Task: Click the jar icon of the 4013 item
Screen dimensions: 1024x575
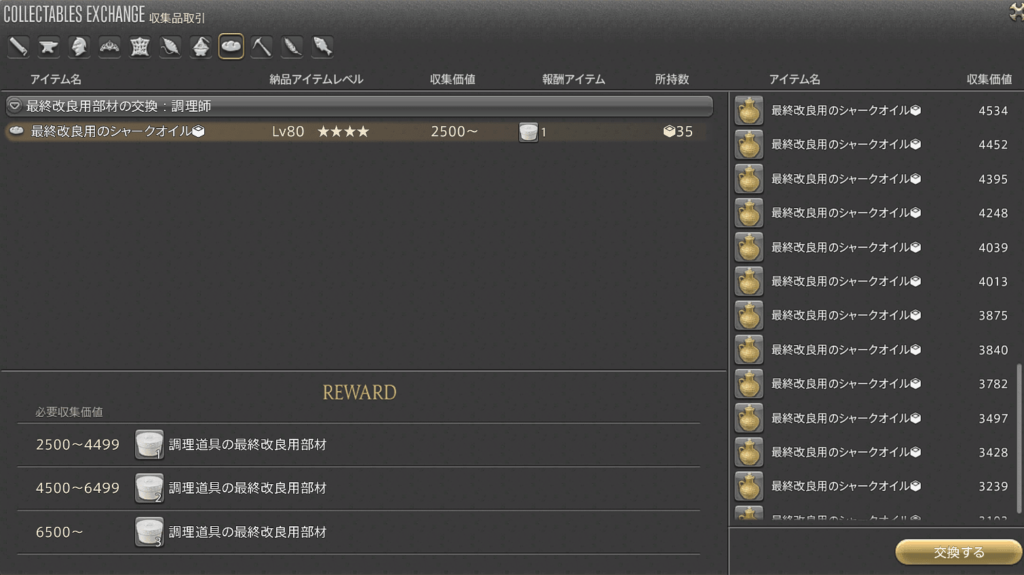Action: 749,282
